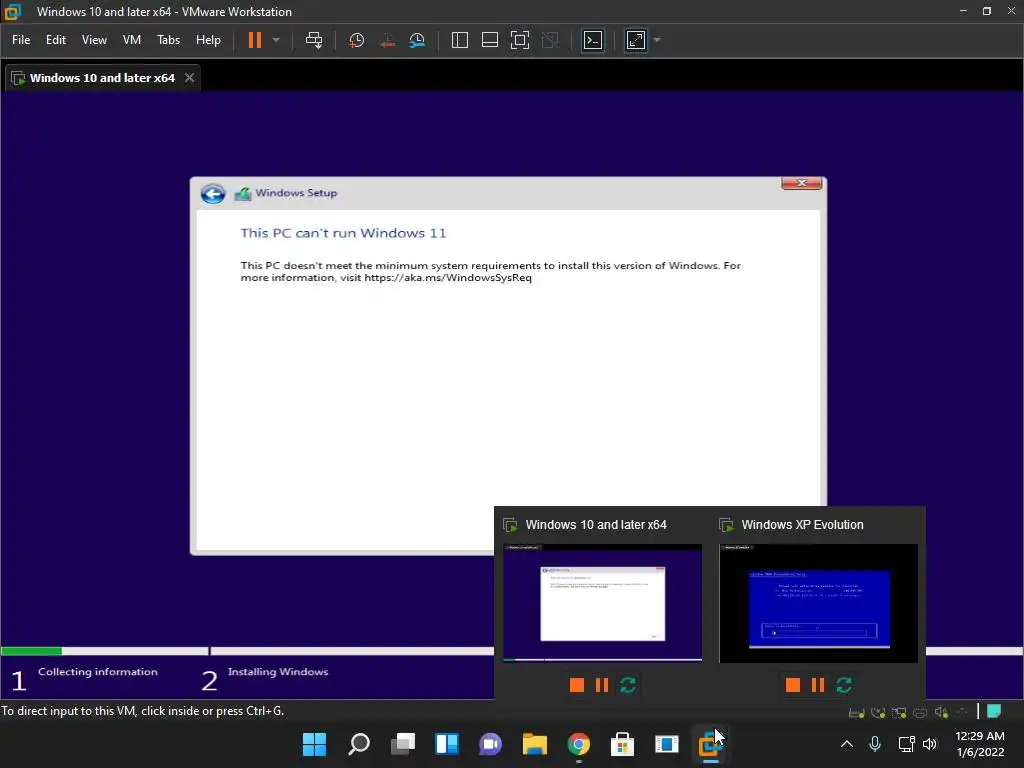The width and height of the screenshot is (1024, 768).
Task: Click the Unity mode toolbar icon
Action: [551, 40]
